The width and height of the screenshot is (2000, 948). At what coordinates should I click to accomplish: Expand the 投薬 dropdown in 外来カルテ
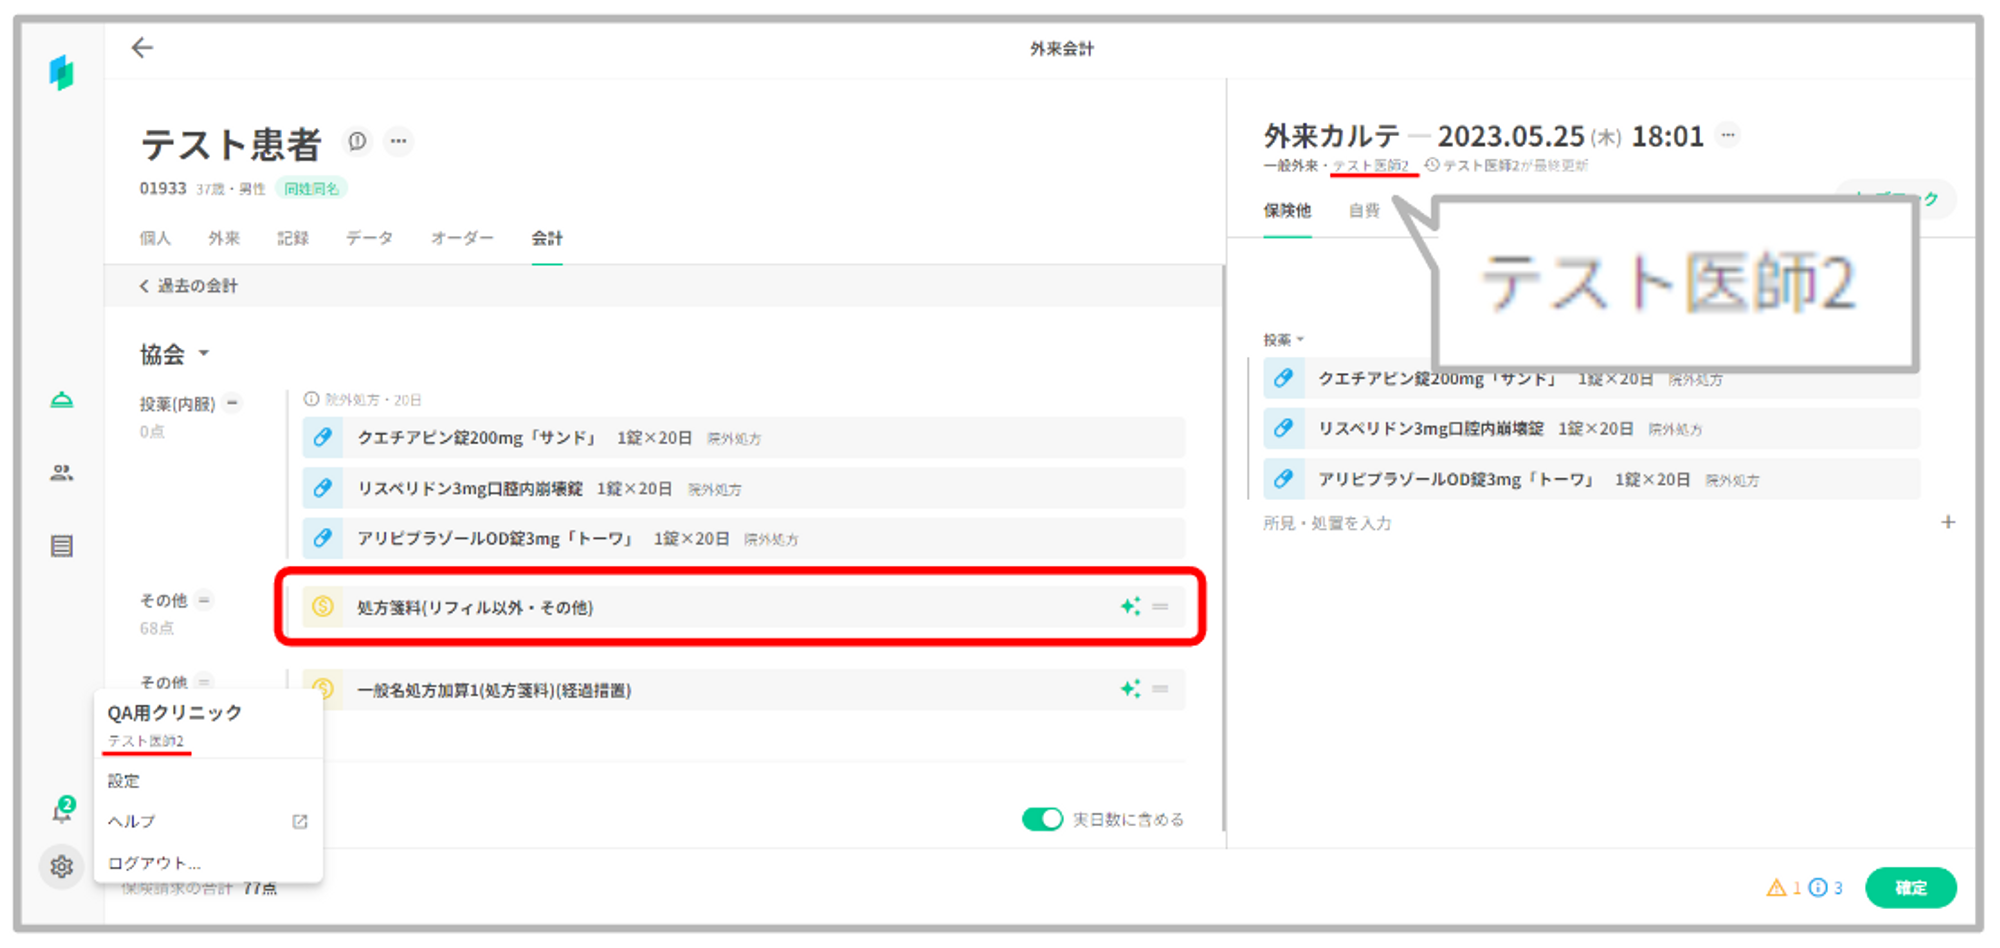pyautogui.click(x=1283, y=340)
